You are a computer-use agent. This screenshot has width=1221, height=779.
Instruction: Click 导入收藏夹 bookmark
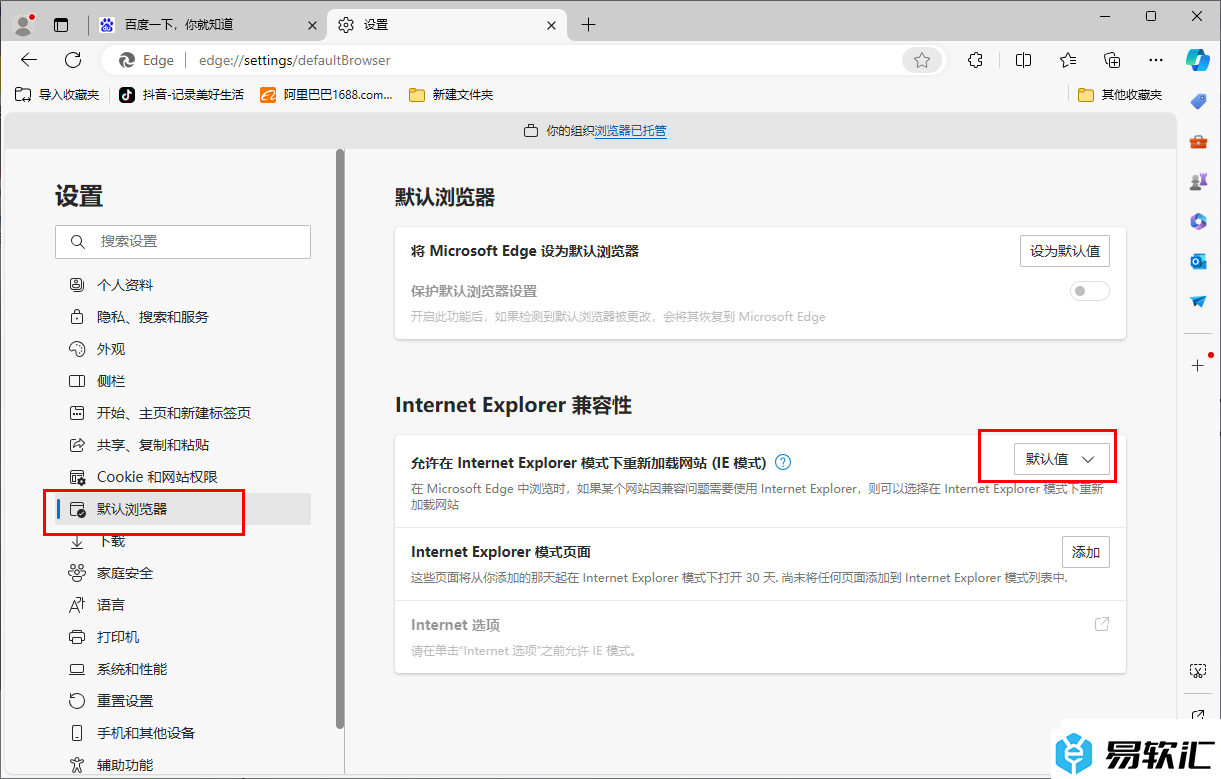click(57, 95)
